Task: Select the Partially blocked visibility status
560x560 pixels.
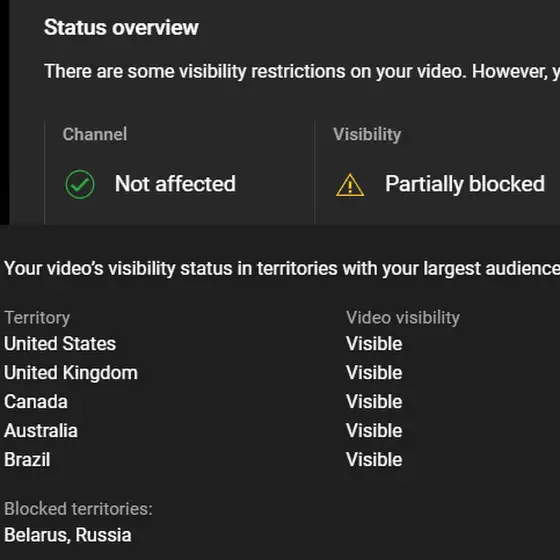Action: 465,184
